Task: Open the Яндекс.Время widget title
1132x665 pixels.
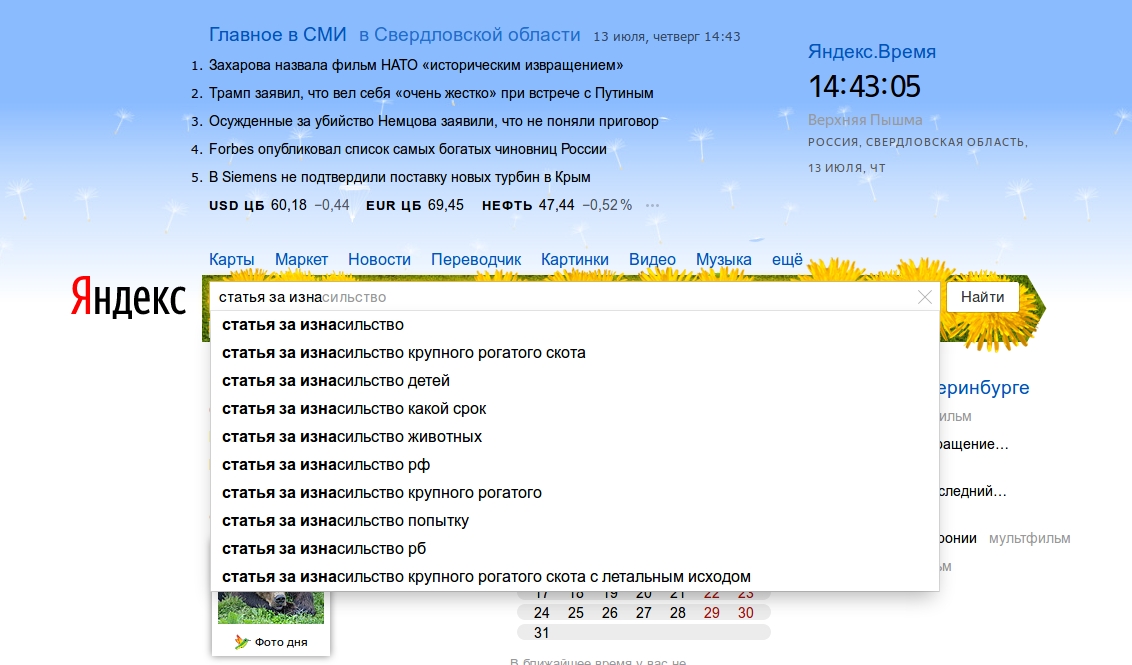Action: click(x=871, y=52)
